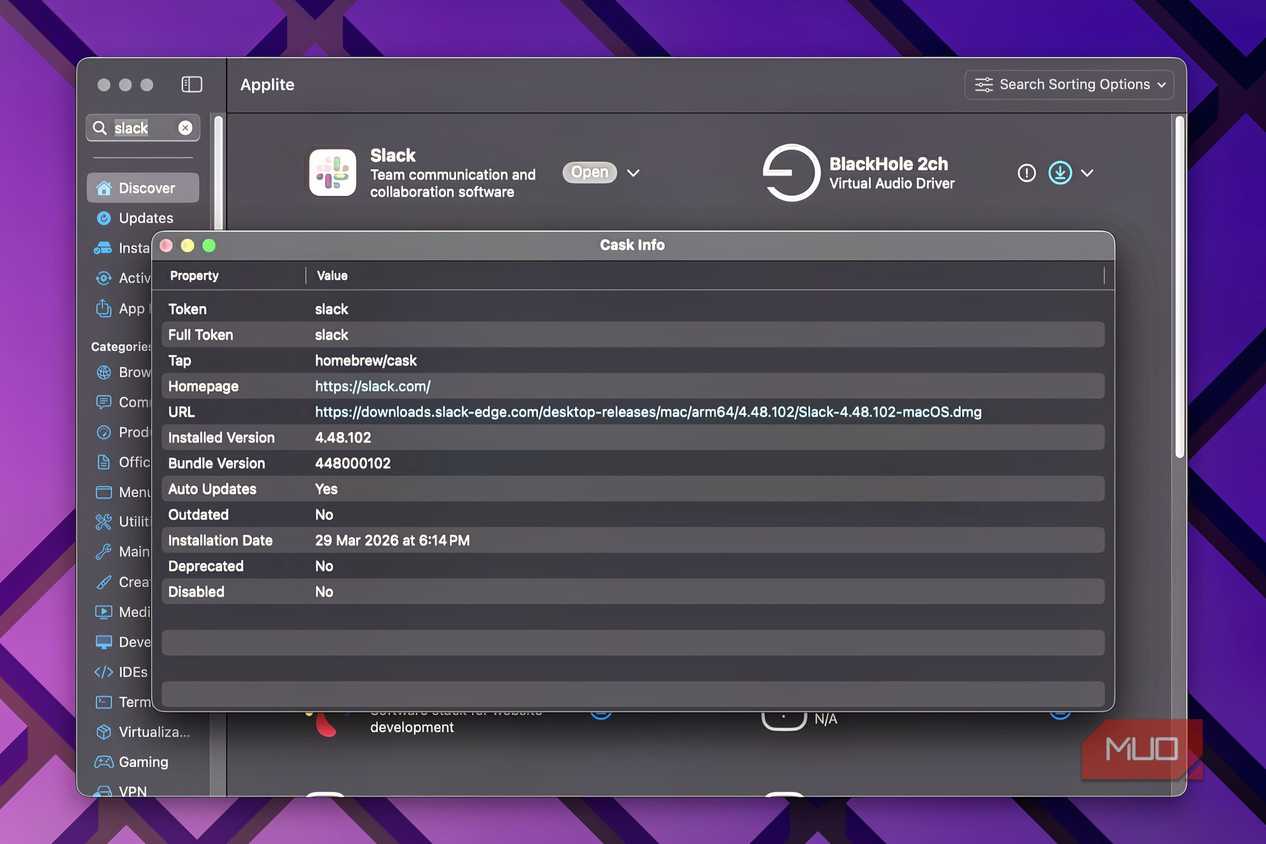This screenshot has height=844, width=1266.
Task: Open the Search Sorting Options dropdown
Action: click(1069, 85)
